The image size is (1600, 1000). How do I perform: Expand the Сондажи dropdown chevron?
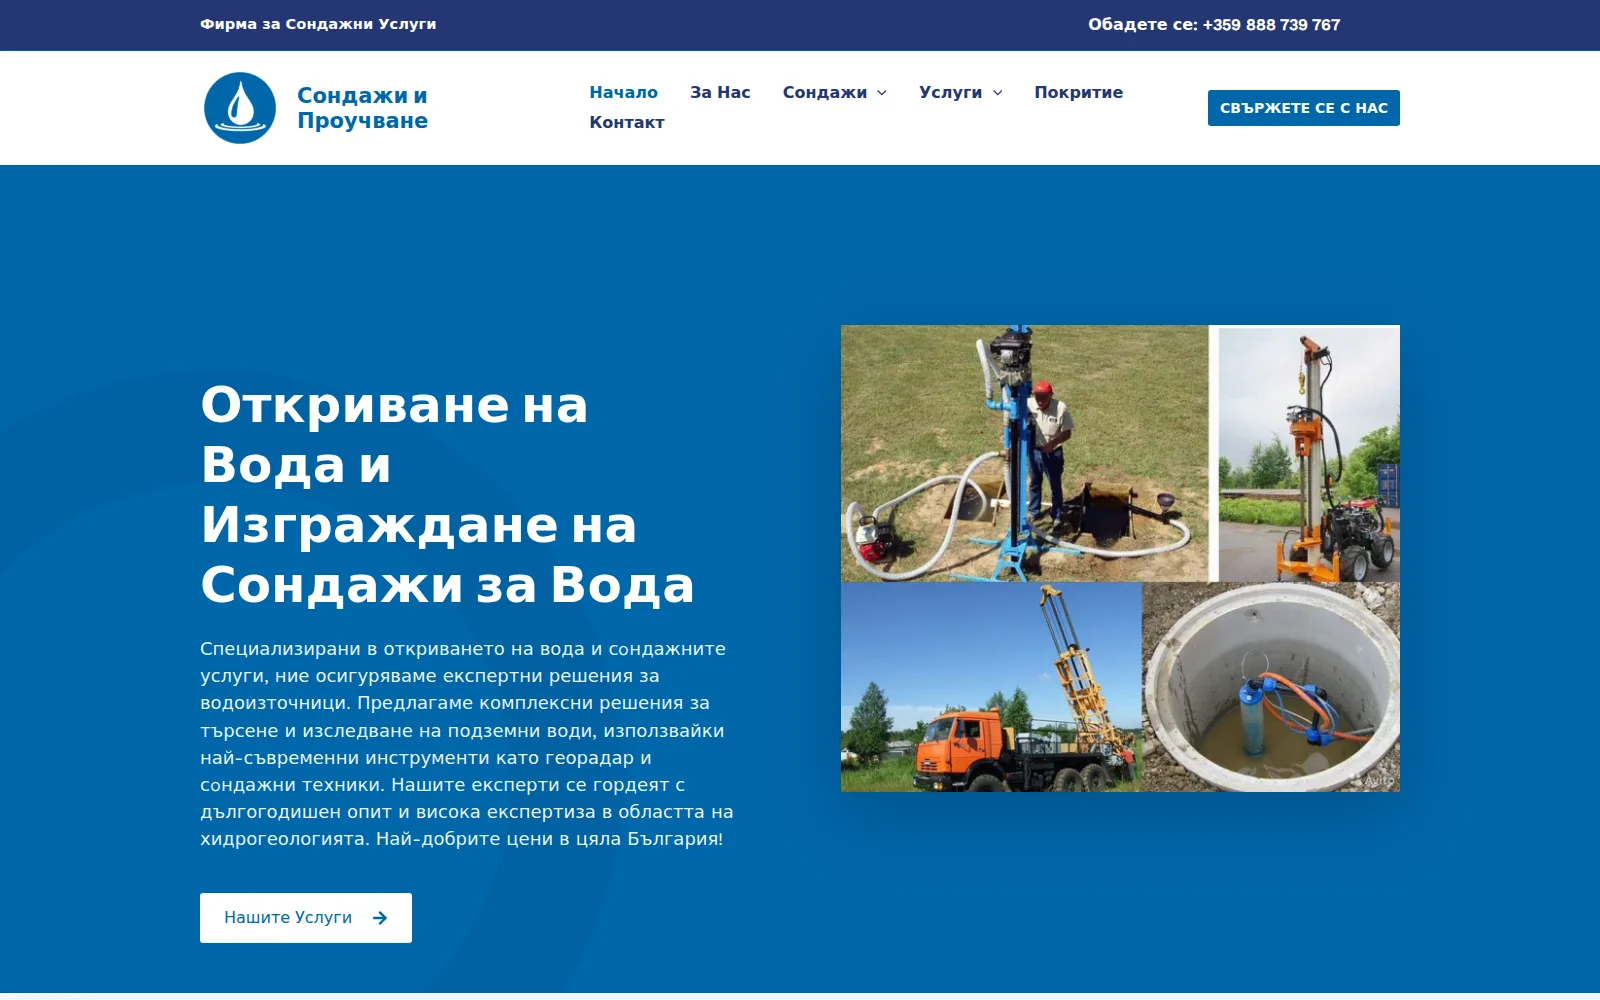click(882, 93)
